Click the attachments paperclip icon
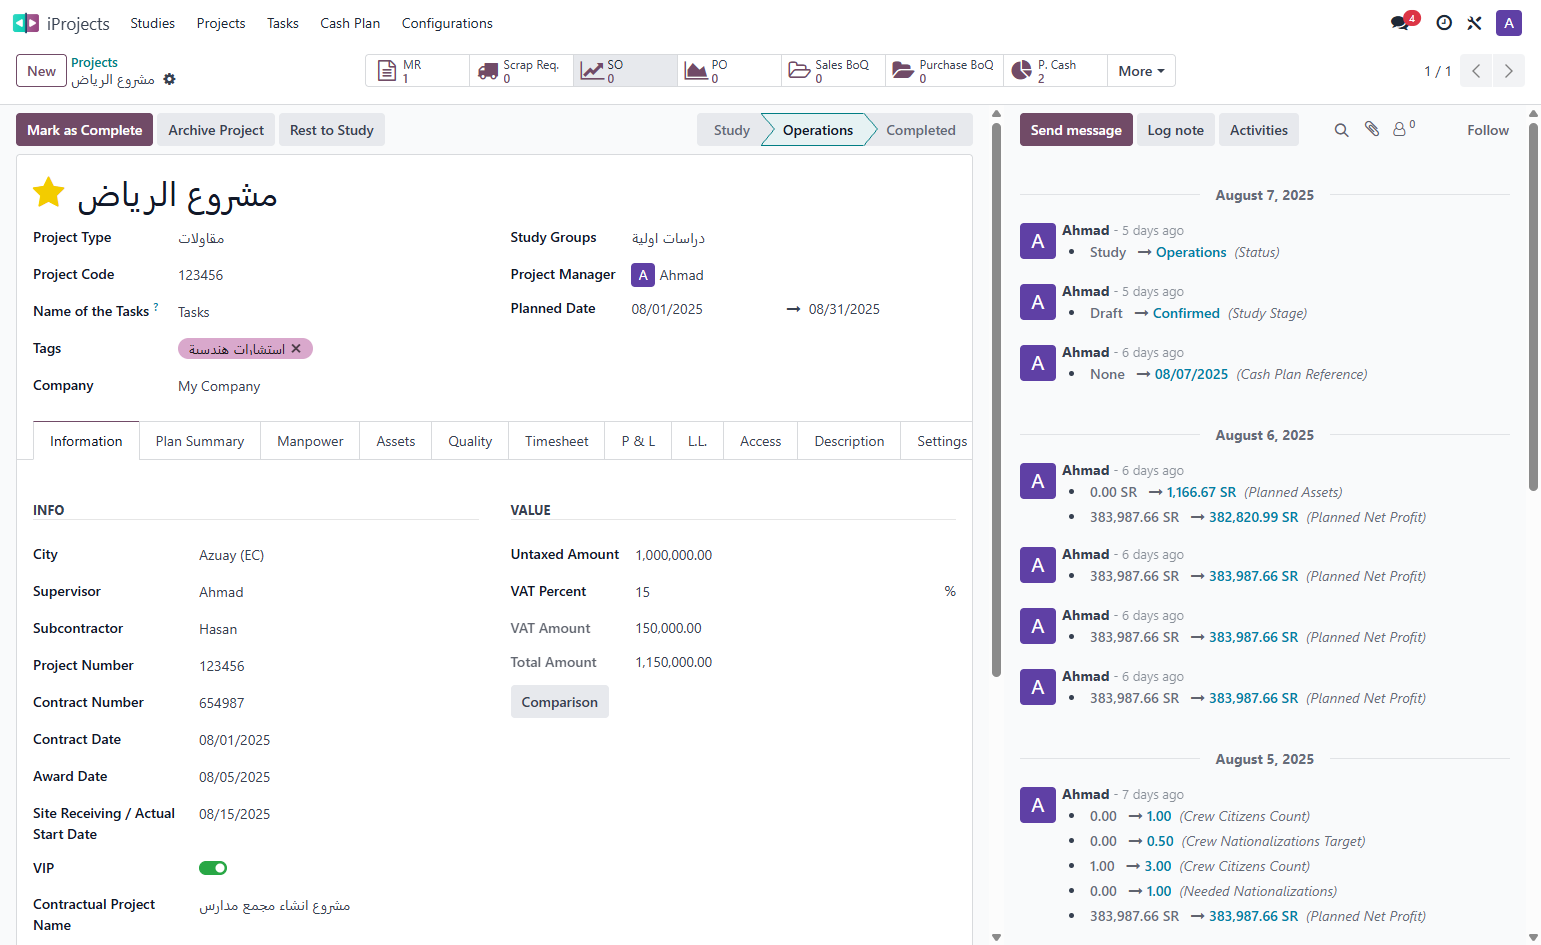Screen dimensions: 1541x945 [1372, 129]
